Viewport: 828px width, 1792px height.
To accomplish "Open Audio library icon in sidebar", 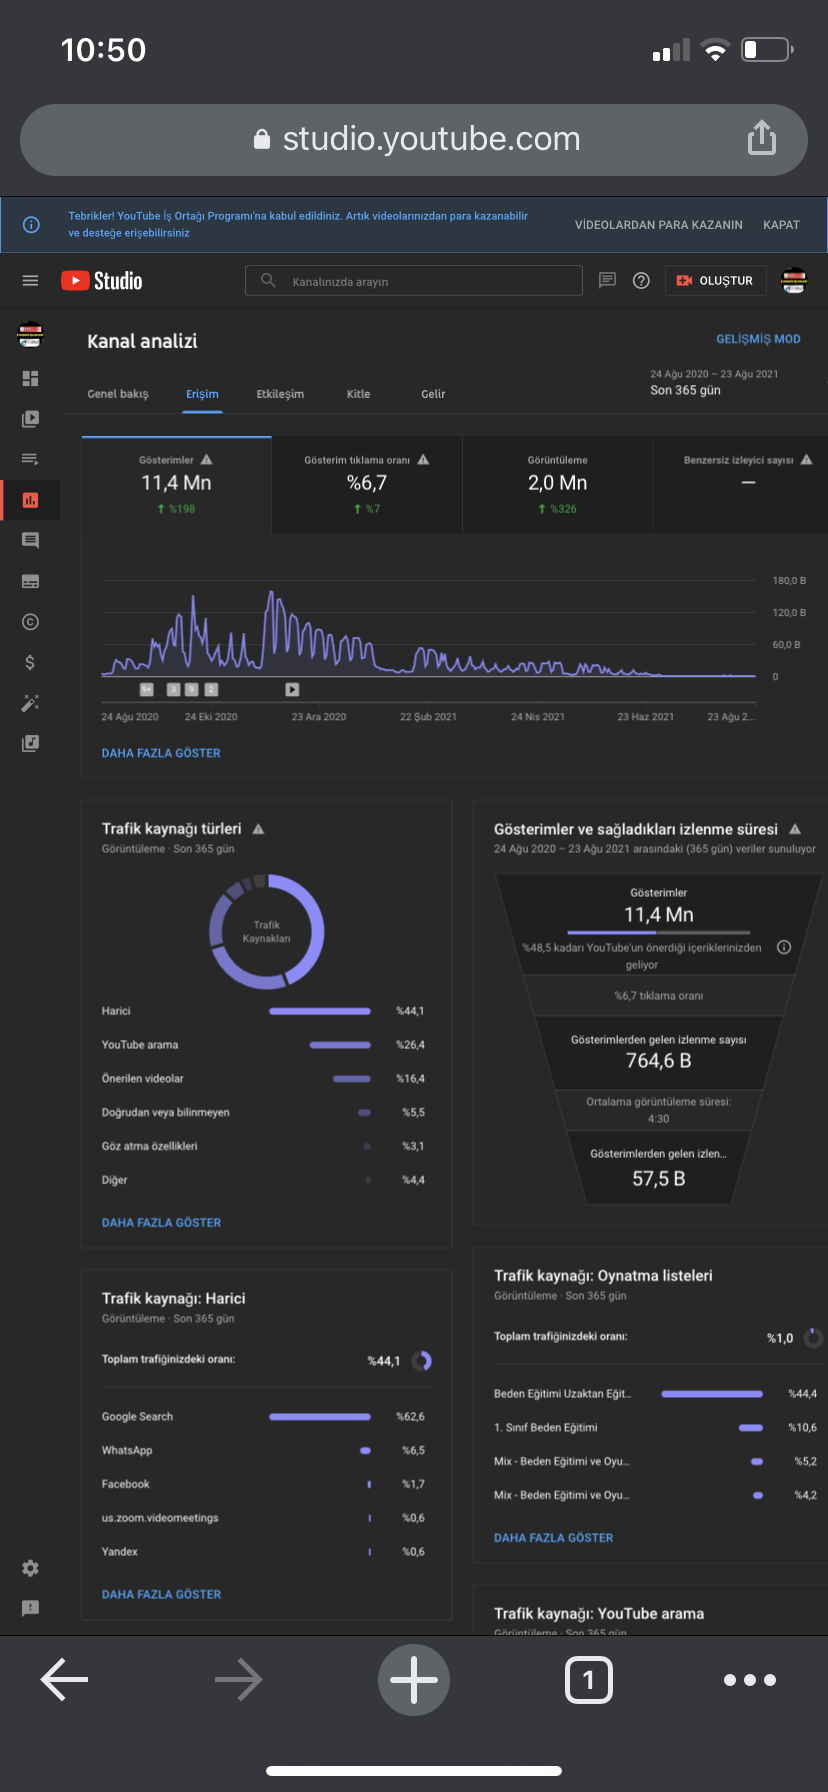I will point(30,743).
